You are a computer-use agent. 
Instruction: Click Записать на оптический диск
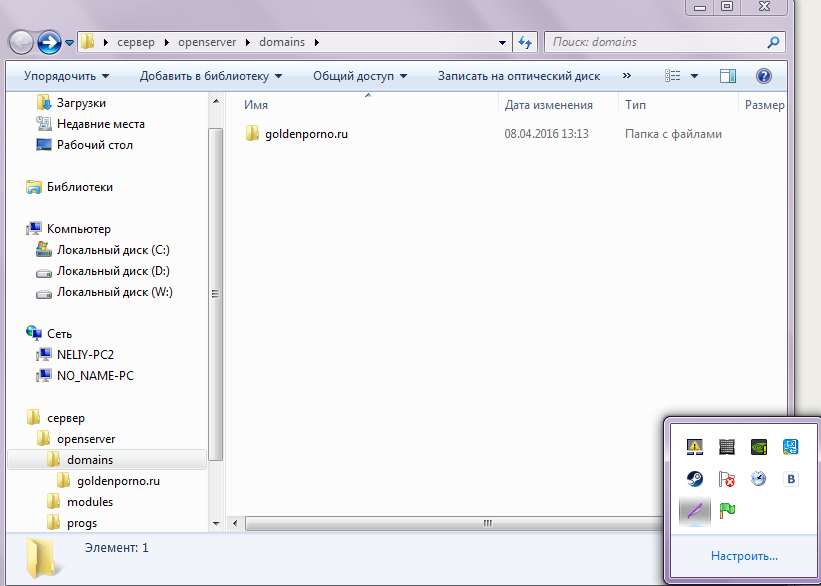click(518, 76)
